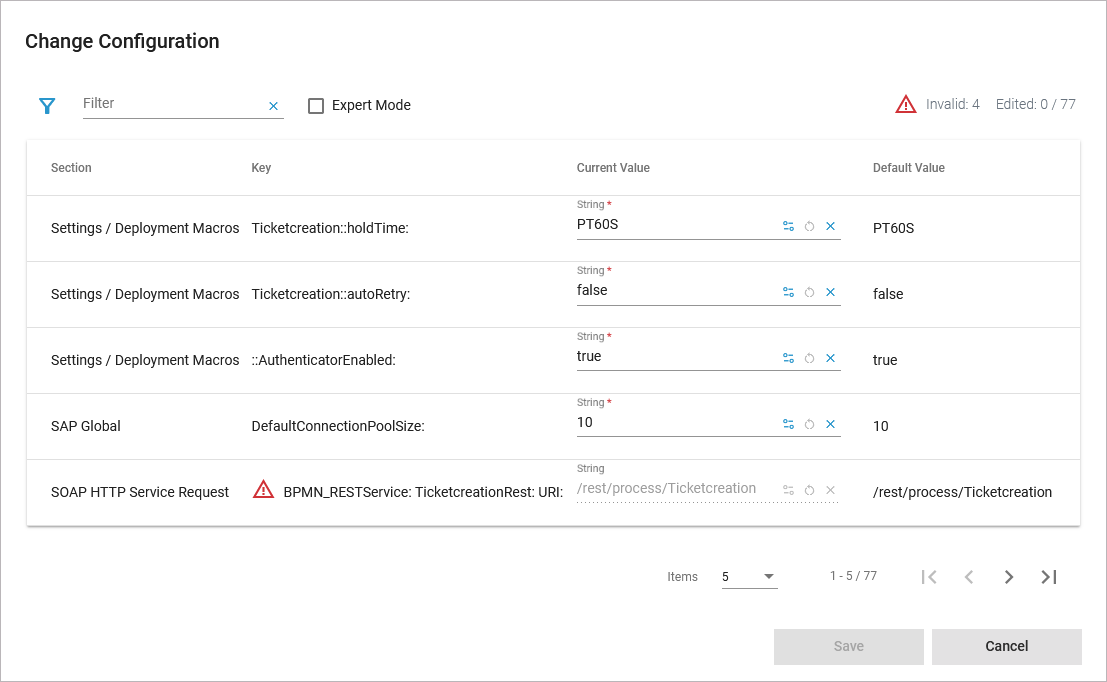This screenshot has width=1107, height=682.
Task: Clear the Ticketcreation::holdTime value with its X icon
Action: [830, 227]
